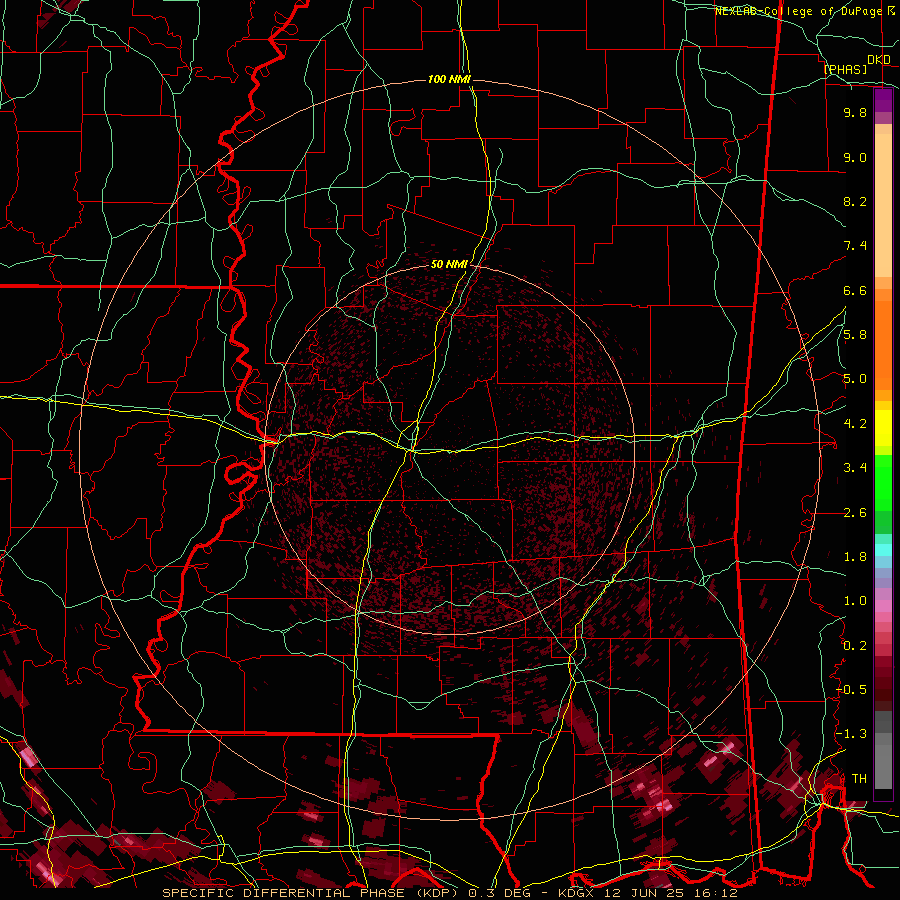Viewport: 900px width, 900px height.
Task: Pick the cyan color bar segment
Action: (x=883, y=550)
